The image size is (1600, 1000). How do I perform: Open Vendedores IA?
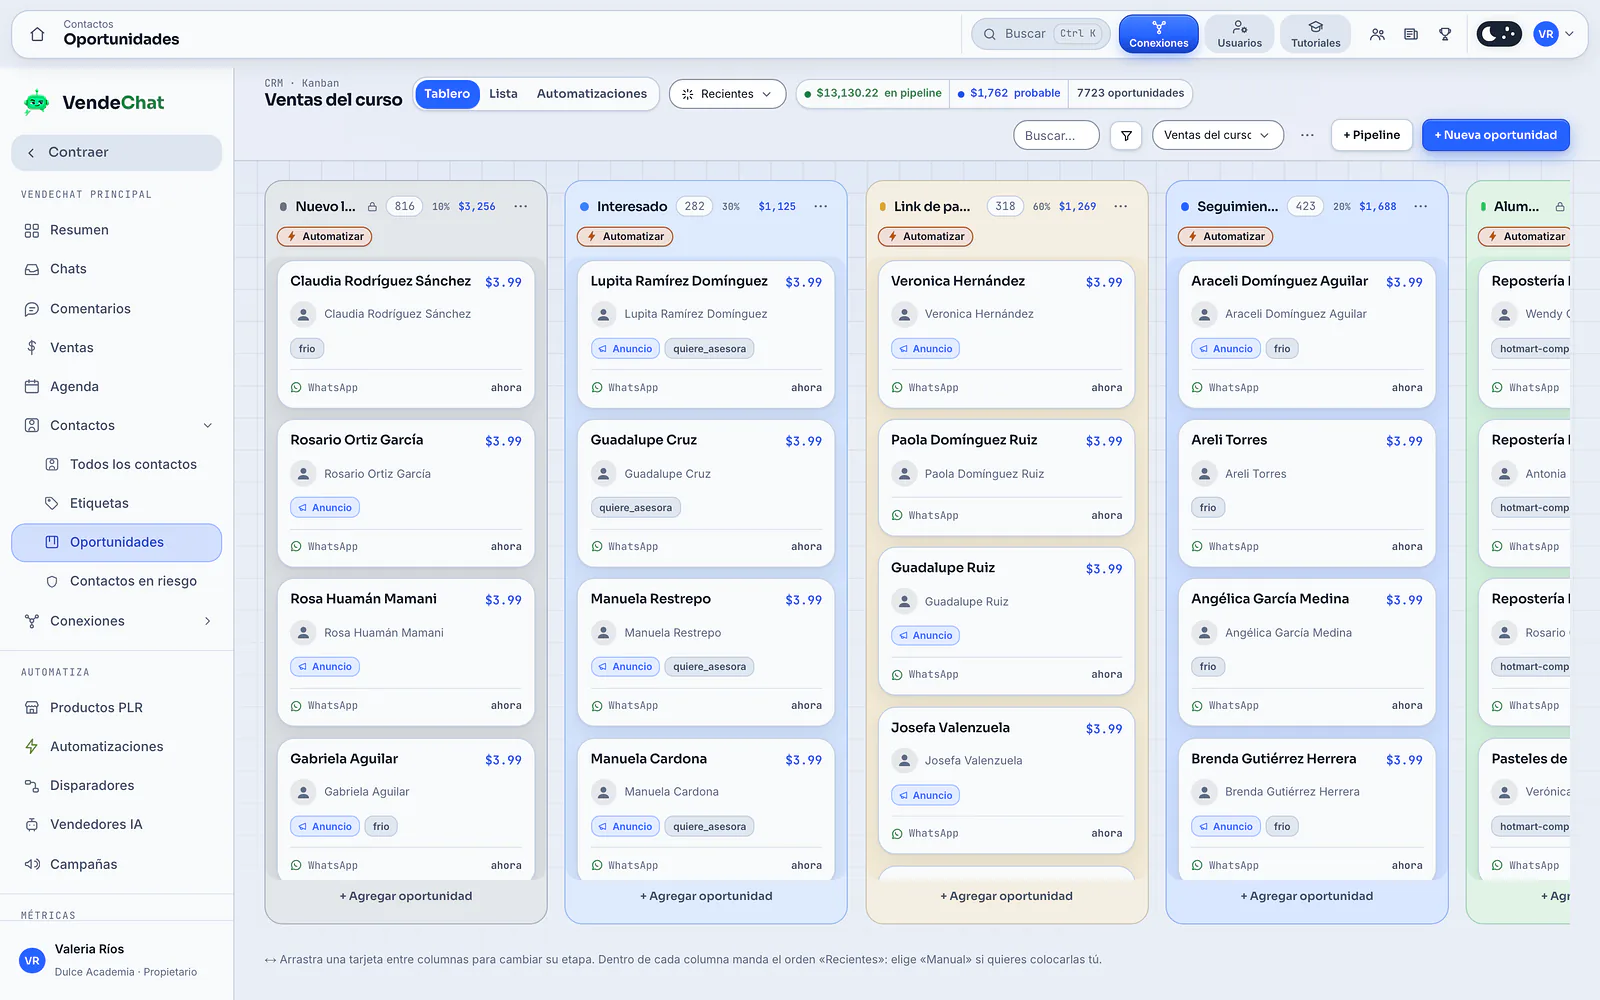116,825
